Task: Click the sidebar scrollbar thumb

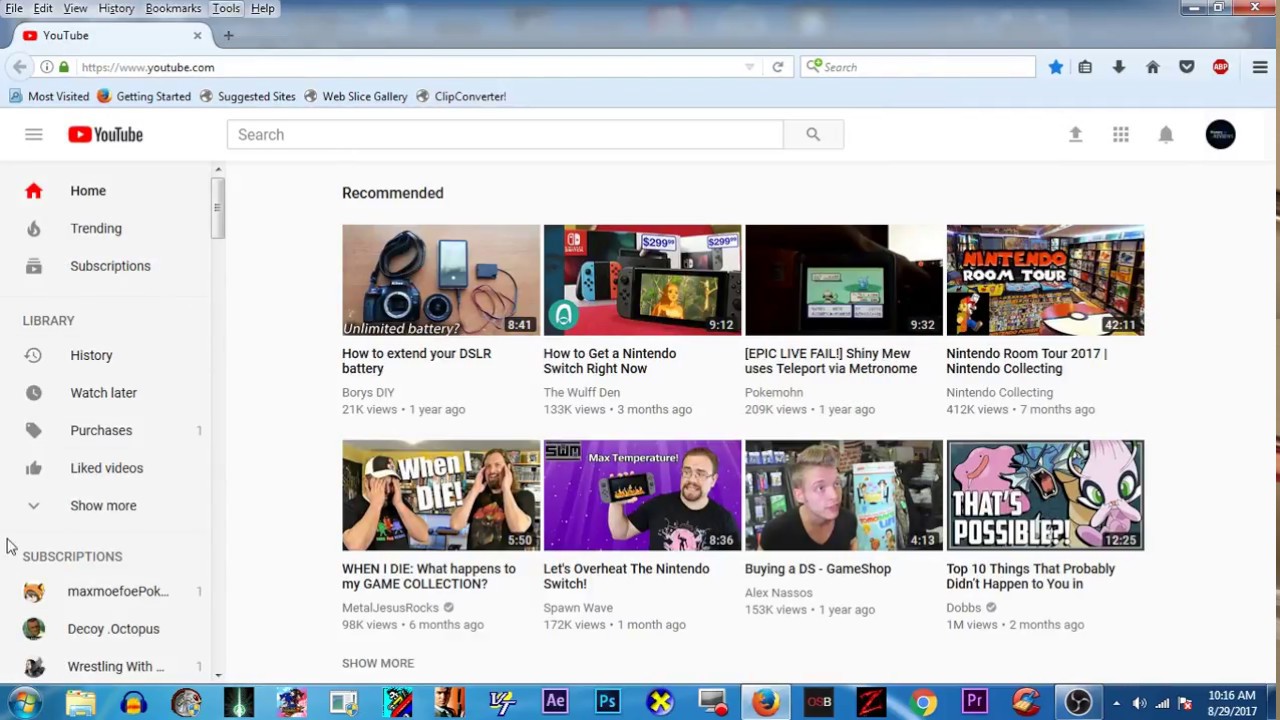Action: pos(216,208)
